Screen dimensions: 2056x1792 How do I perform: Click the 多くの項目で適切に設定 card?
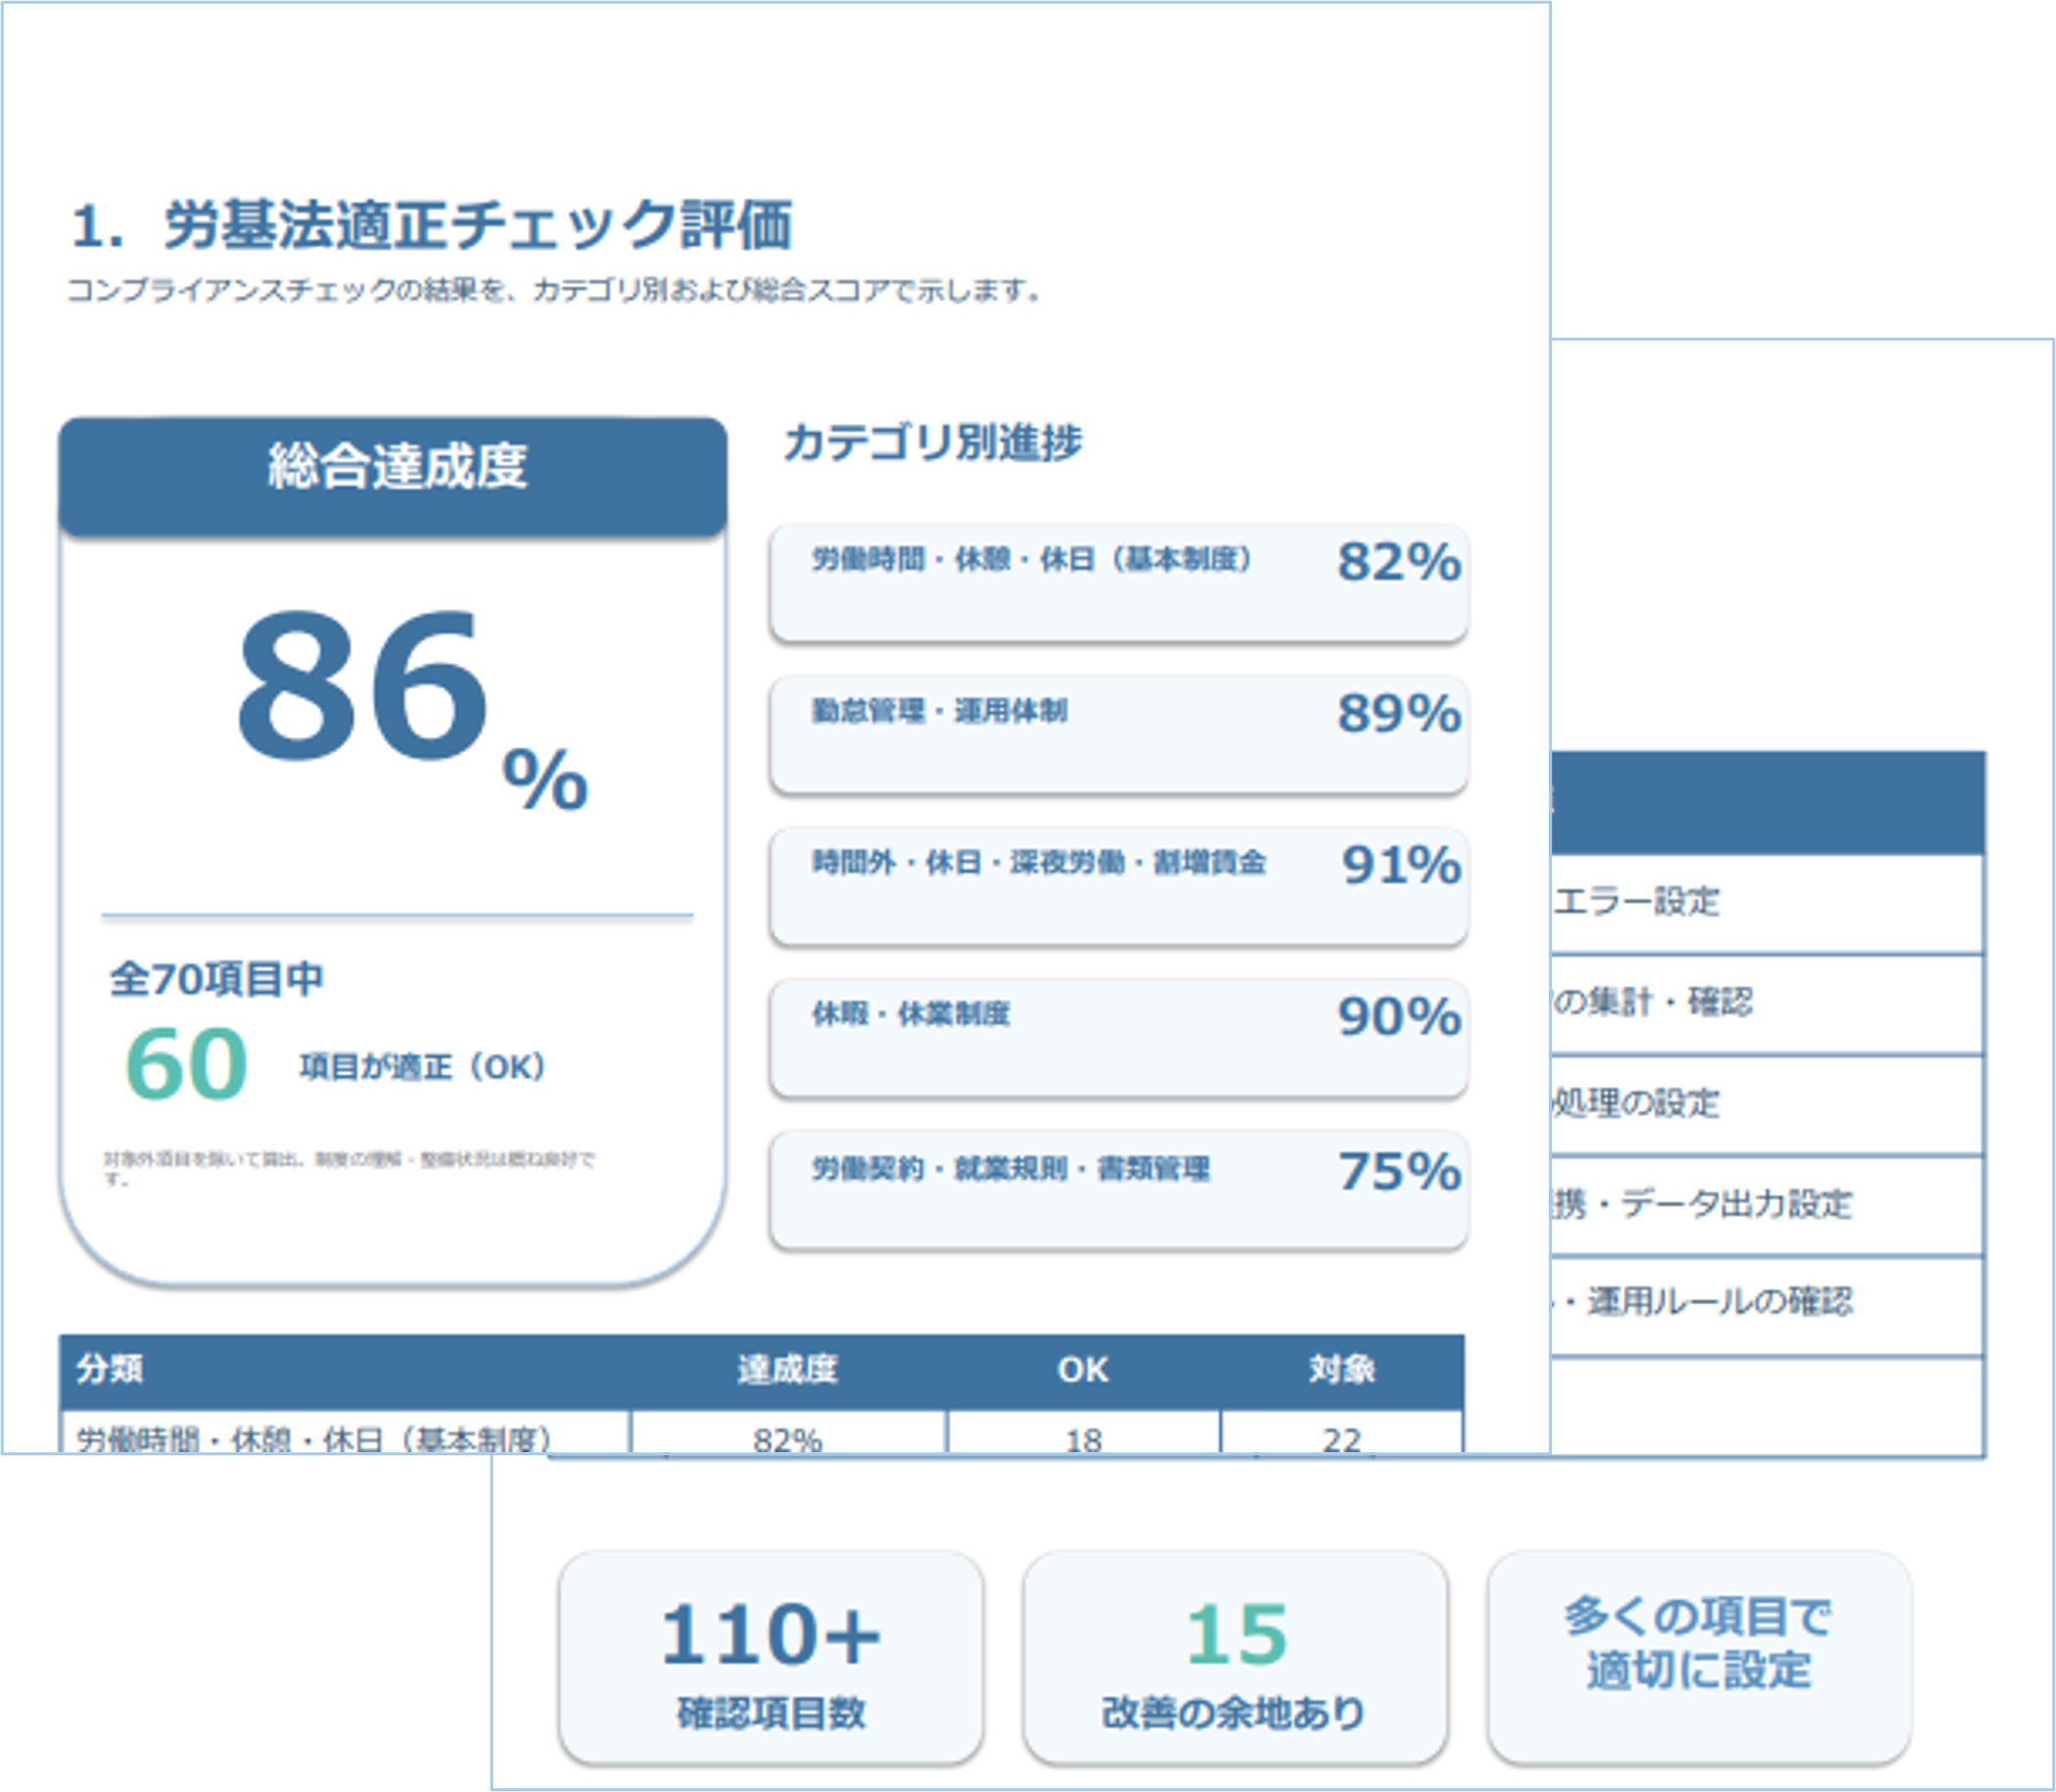[1699, 1658]
